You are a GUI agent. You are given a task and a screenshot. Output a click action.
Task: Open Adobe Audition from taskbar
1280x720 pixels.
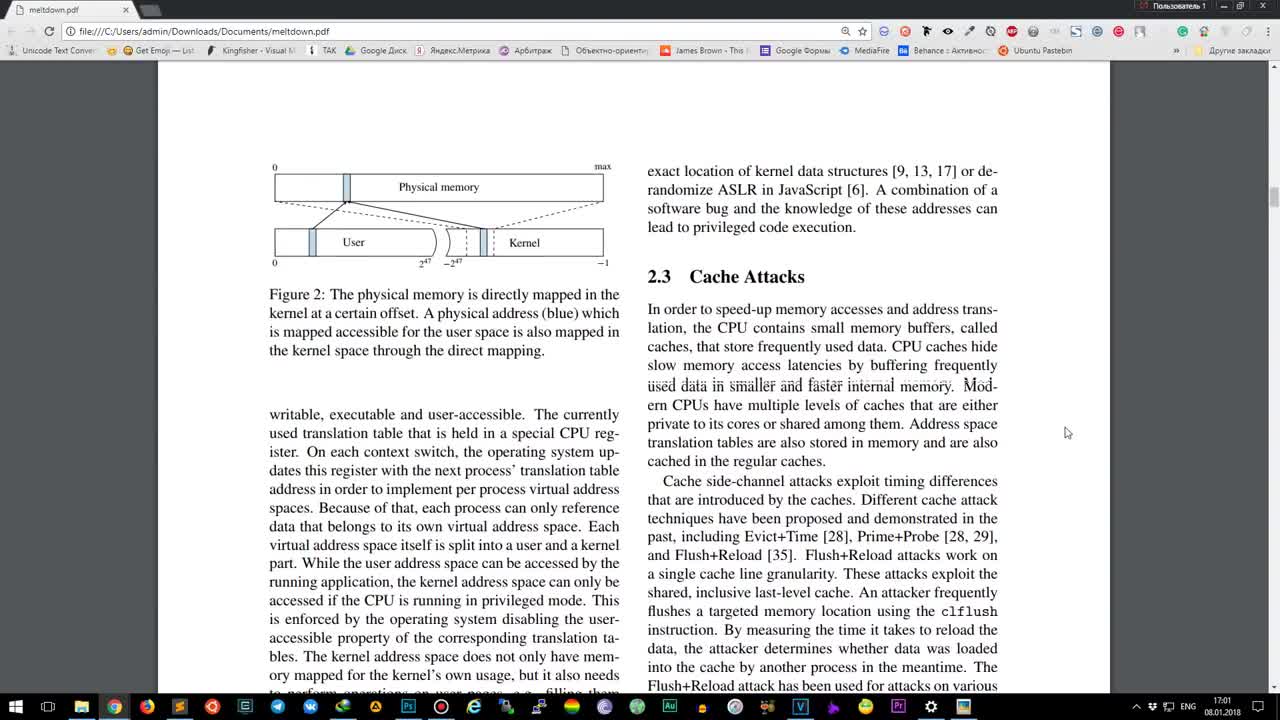670,706
